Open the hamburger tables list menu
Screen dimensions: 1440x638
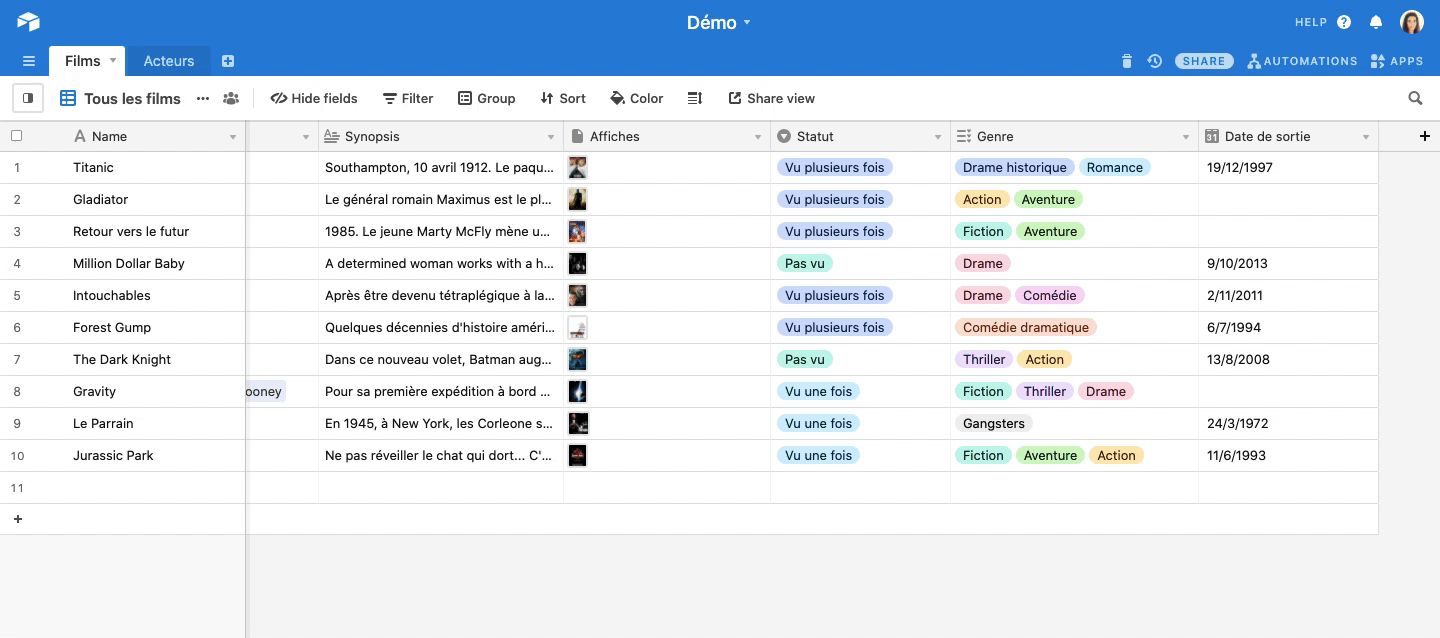(x=28, y=61)
